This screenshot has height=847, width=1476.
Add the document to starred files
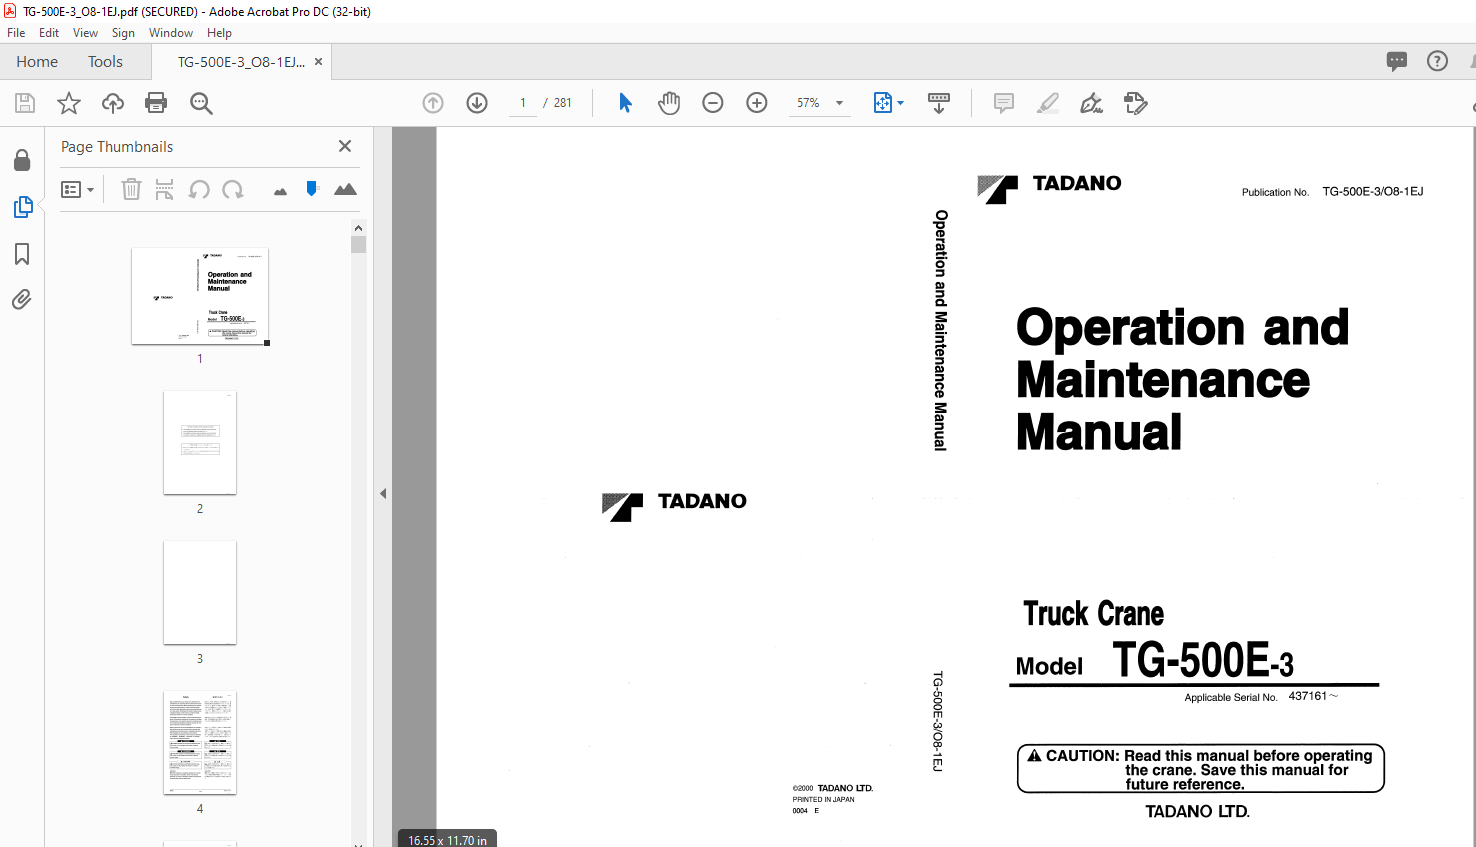tap(69, 103)
